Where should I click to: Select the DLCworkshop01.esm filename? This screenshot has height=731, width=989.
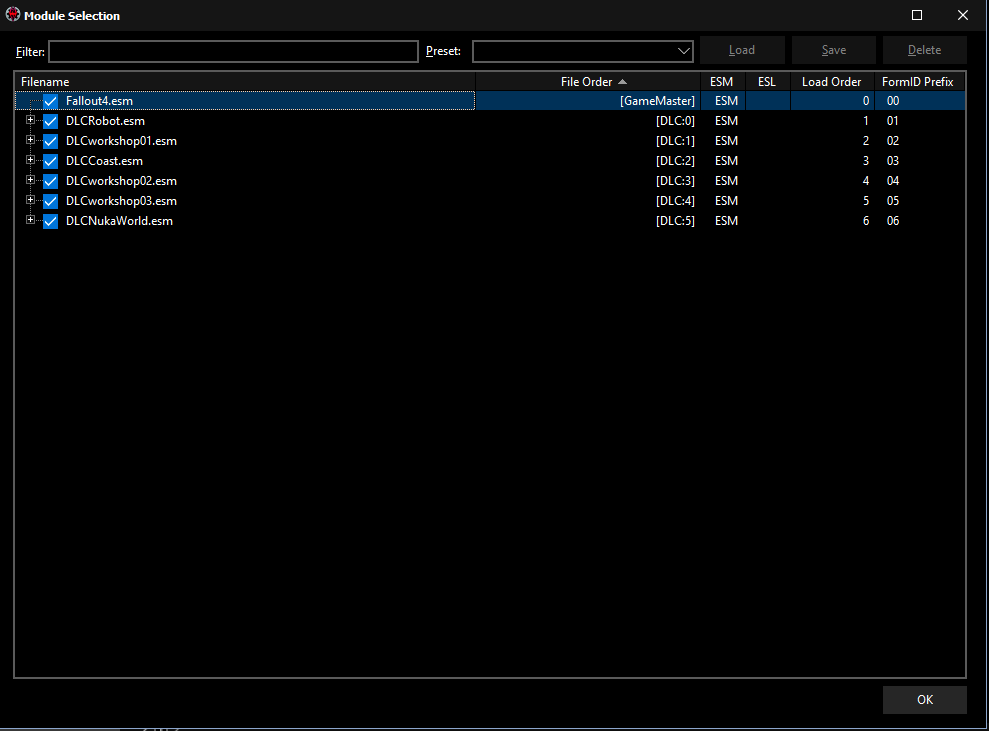[x=121, y=141]
